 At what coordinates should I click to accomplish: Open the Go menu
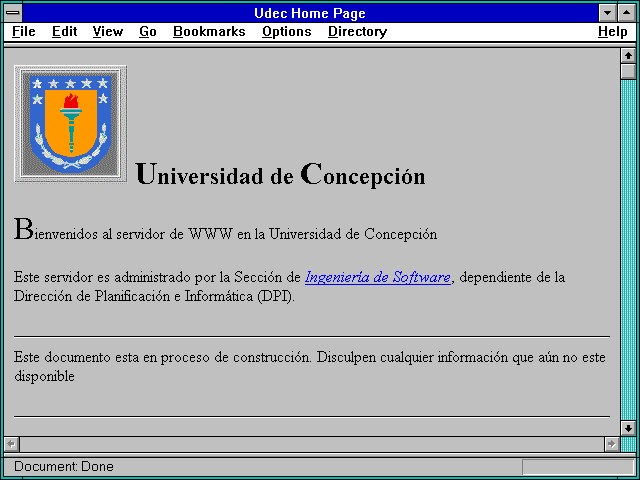click(x=148, y=32)
